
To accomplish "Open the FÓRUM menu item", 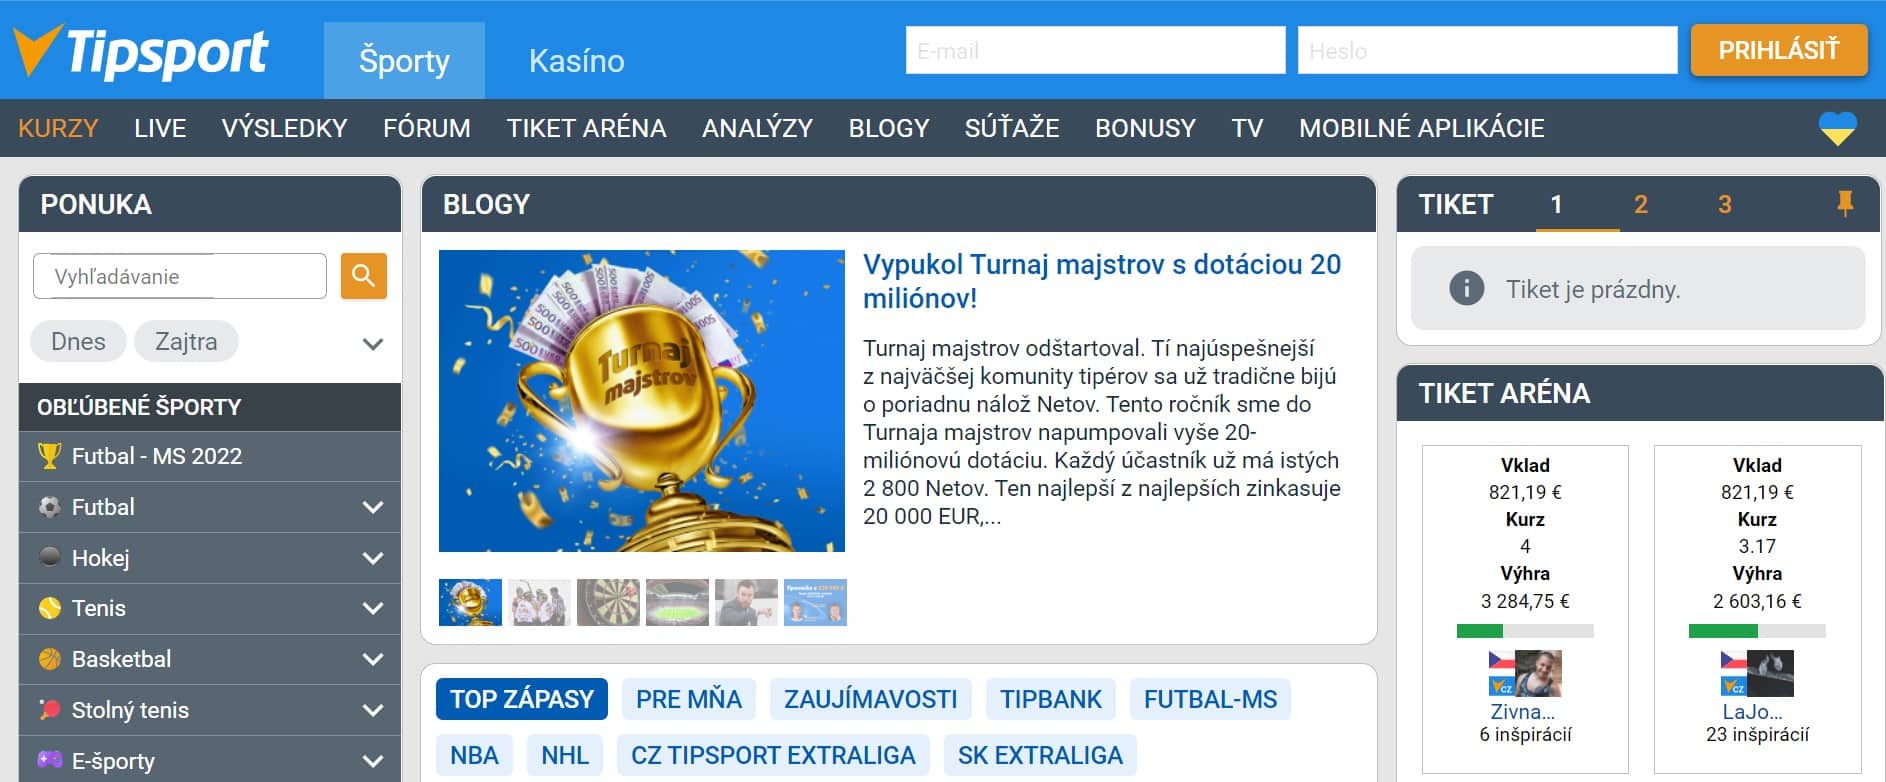I will (427, 128).
